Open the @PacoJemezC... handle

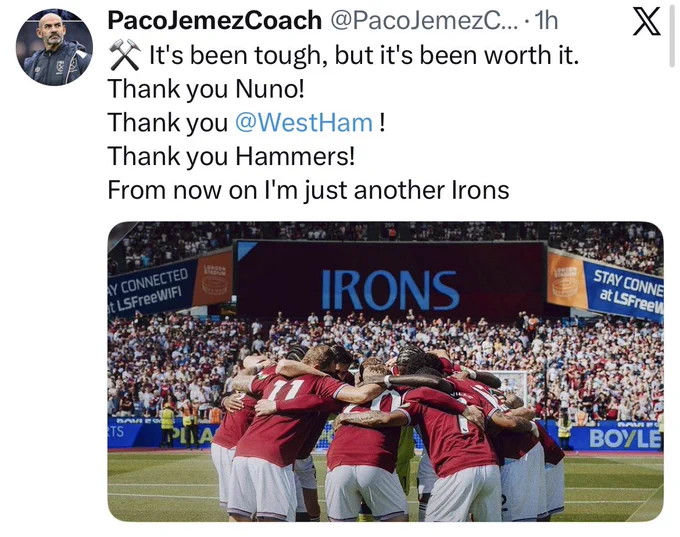coord(425,20)
